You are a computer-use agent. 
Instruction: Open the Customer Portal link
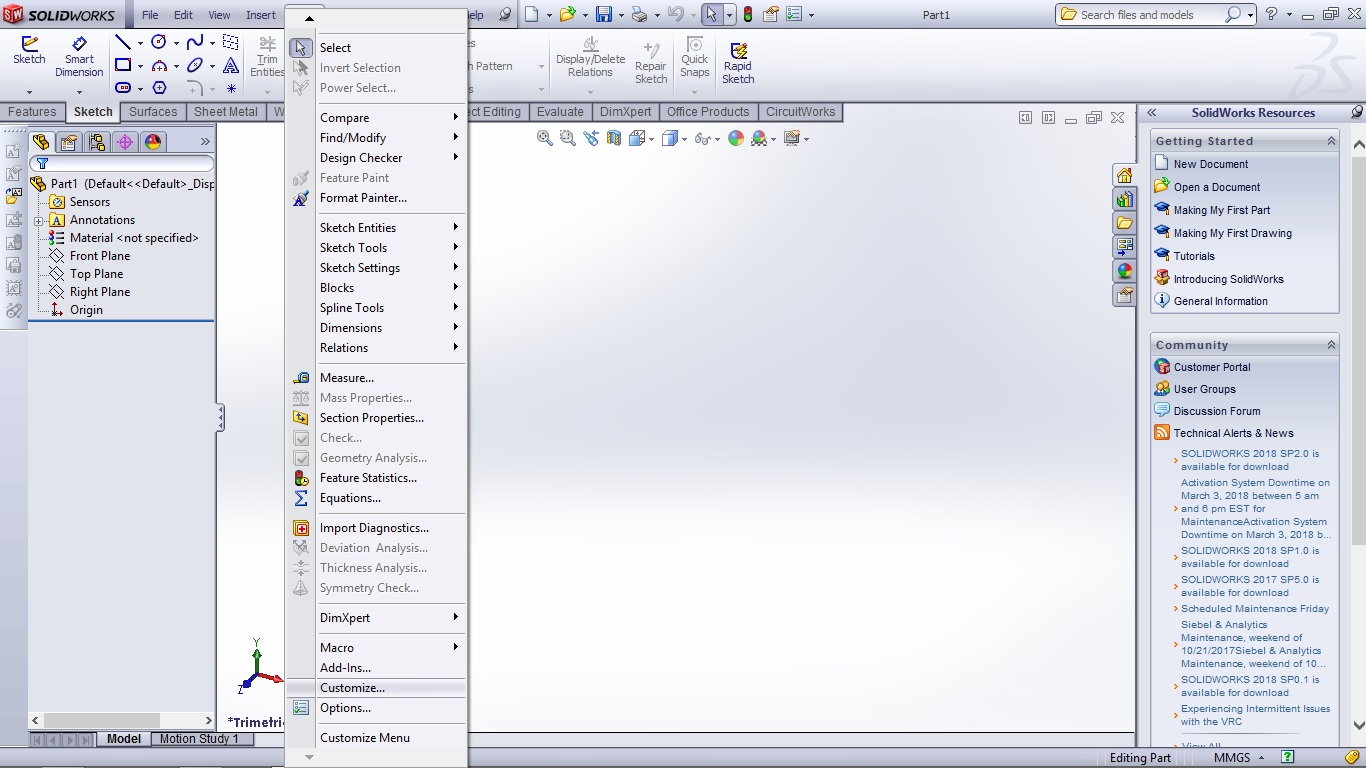click(x=1211, y=366)
